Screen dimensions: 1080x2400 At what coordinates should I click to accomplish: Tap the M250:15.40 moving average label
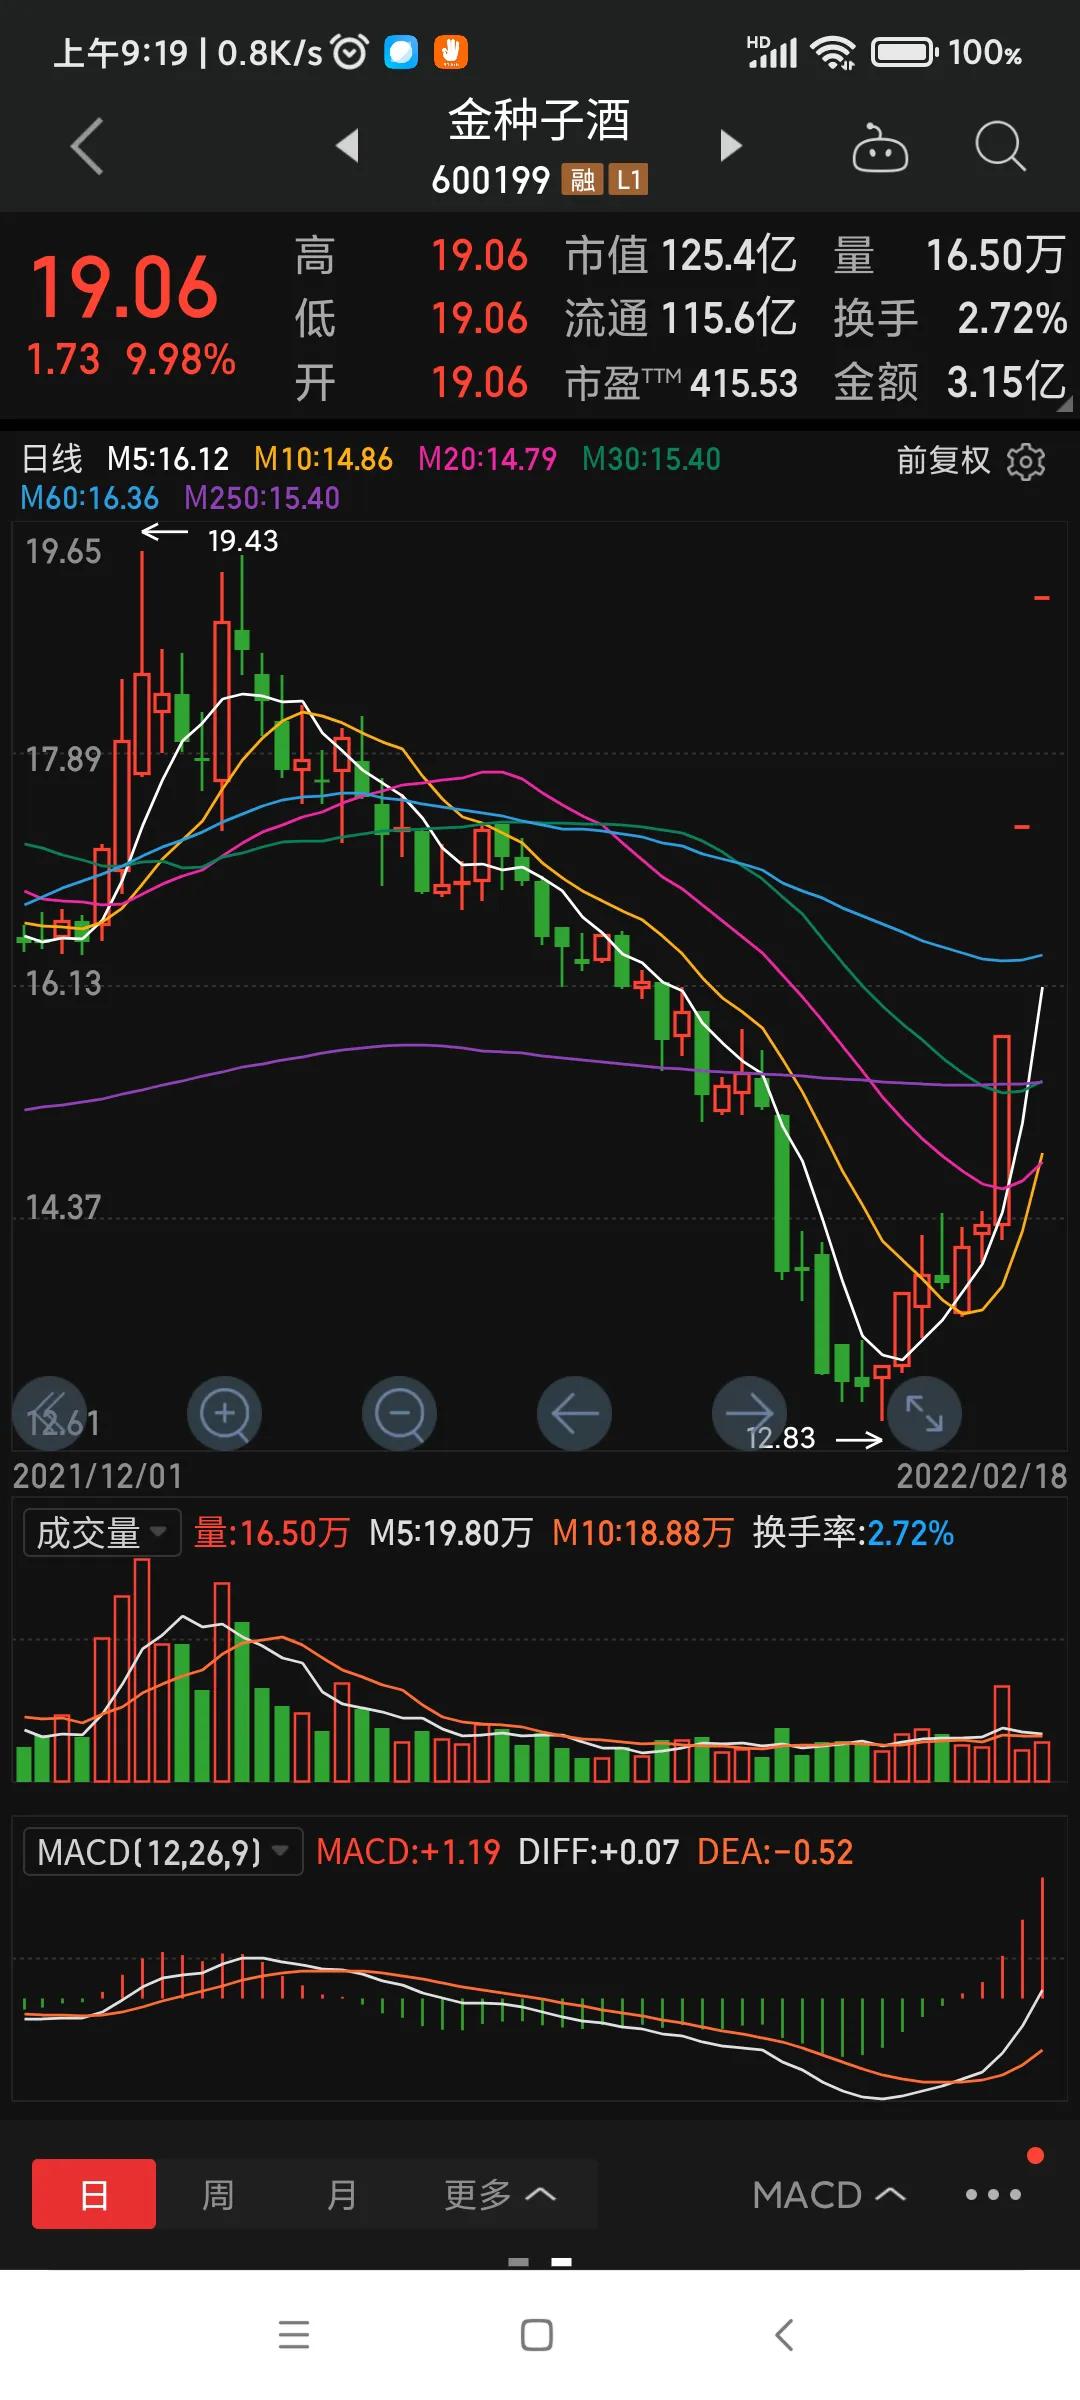point(262,498)
